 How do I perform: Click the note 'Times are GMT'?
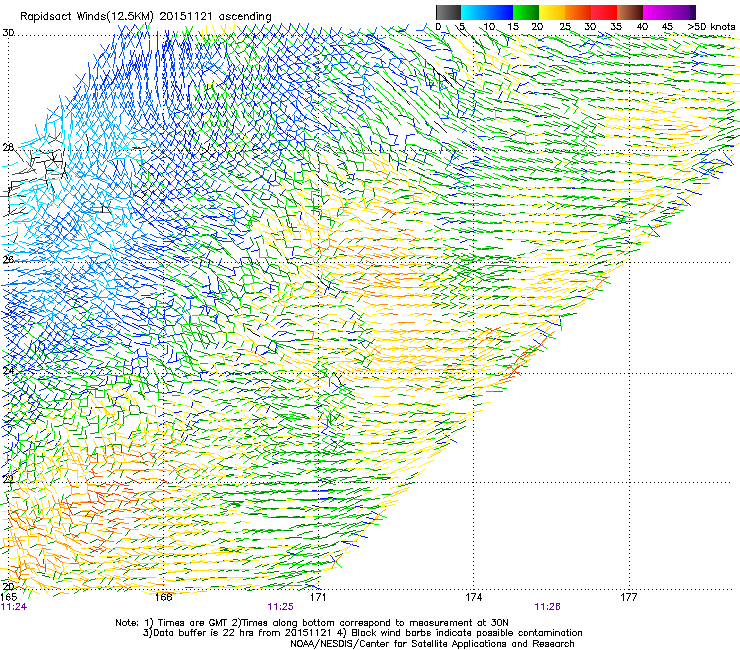[x=193, y=623]
